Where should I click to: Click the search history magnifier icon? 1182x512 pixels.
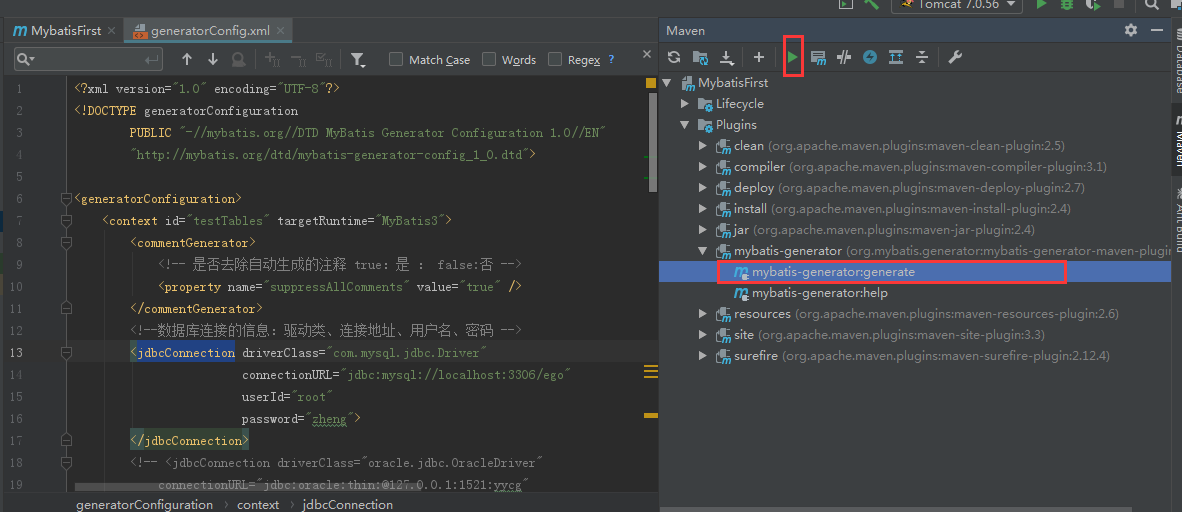(26, 60)
